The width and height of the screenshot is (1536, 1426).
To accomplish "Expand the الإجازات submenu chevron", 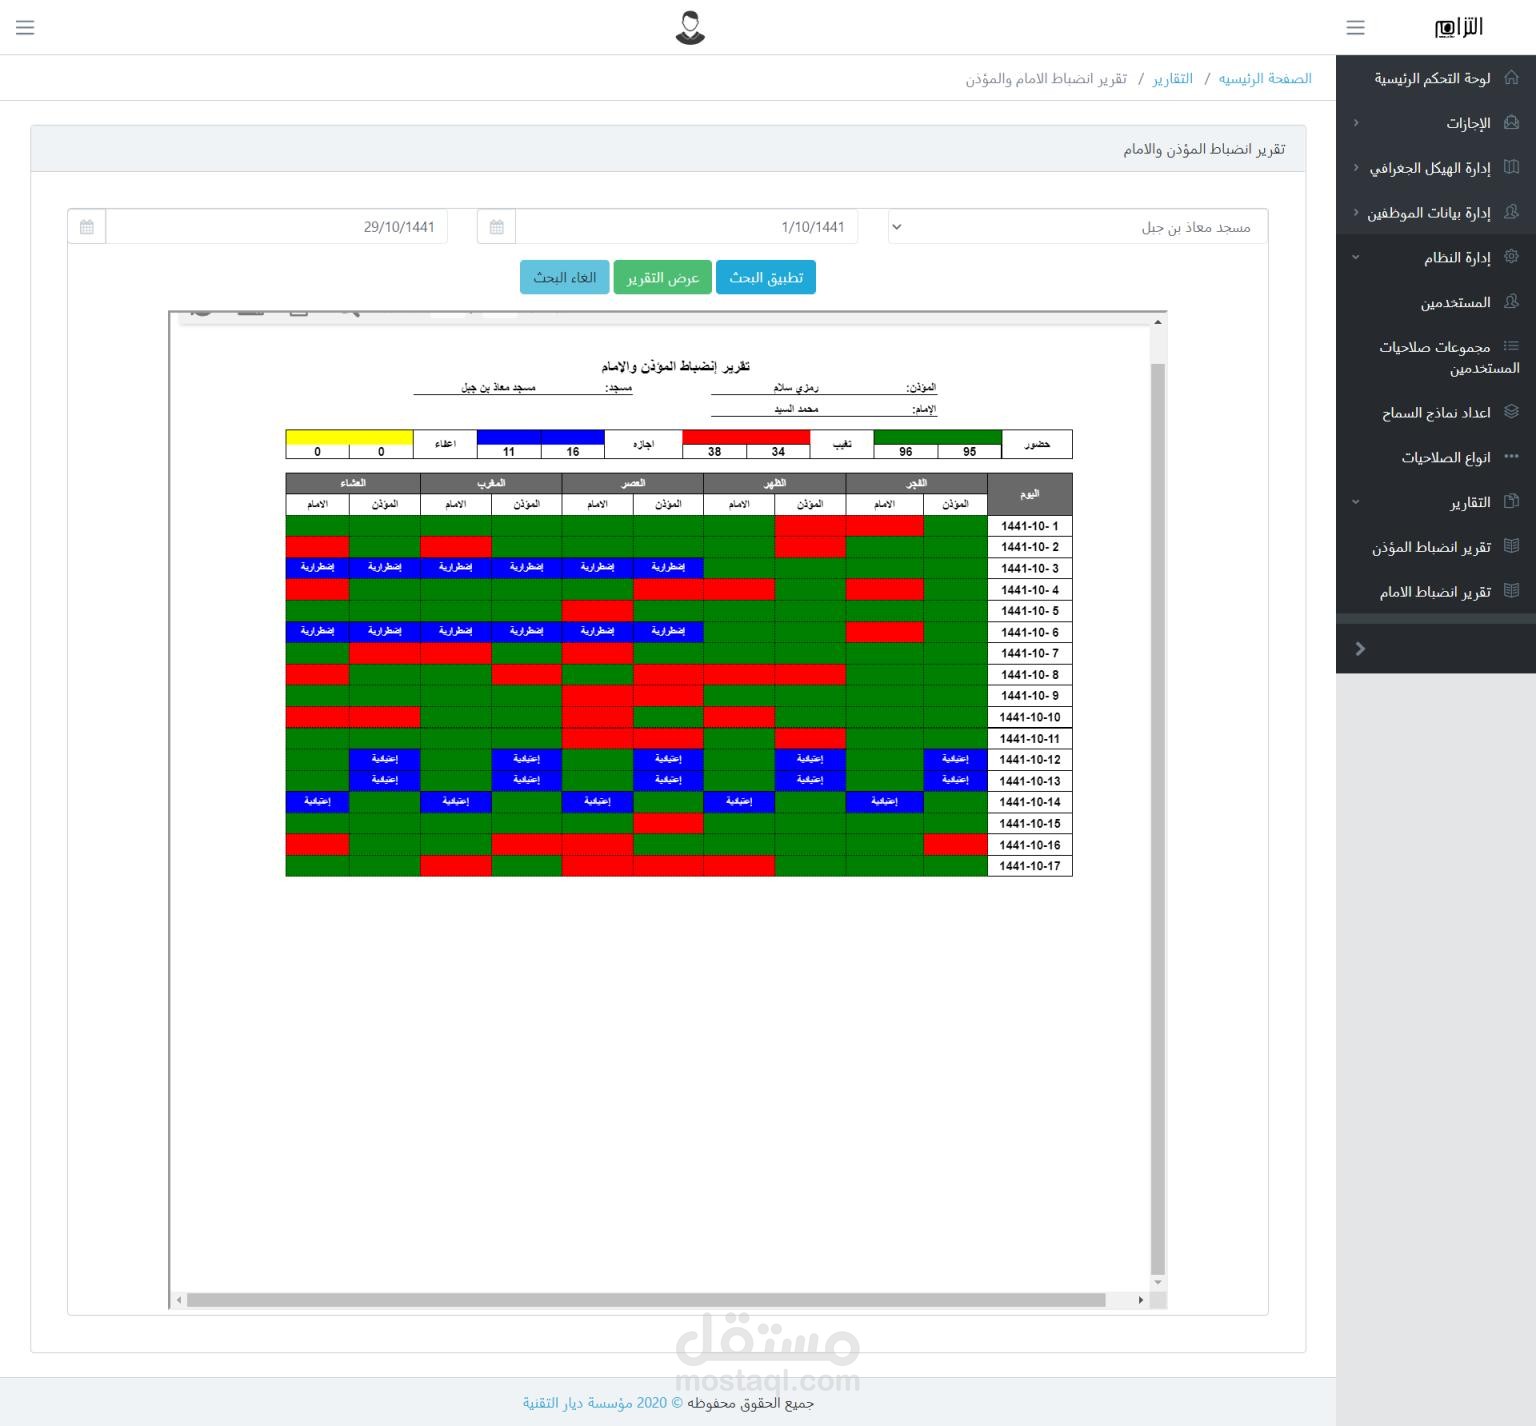I will [1356, 123].
